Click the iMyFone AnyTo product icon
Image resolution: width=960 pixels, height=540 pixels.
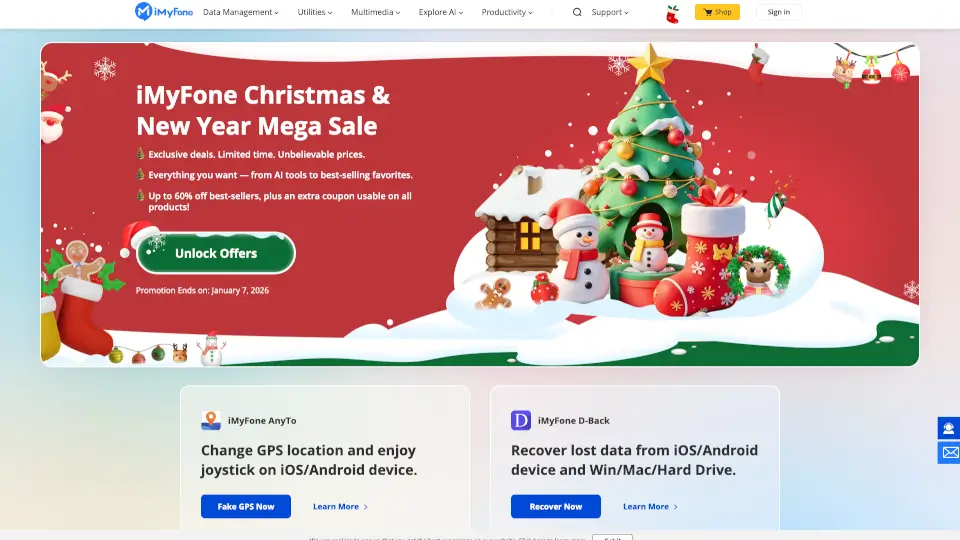[211, 421]
